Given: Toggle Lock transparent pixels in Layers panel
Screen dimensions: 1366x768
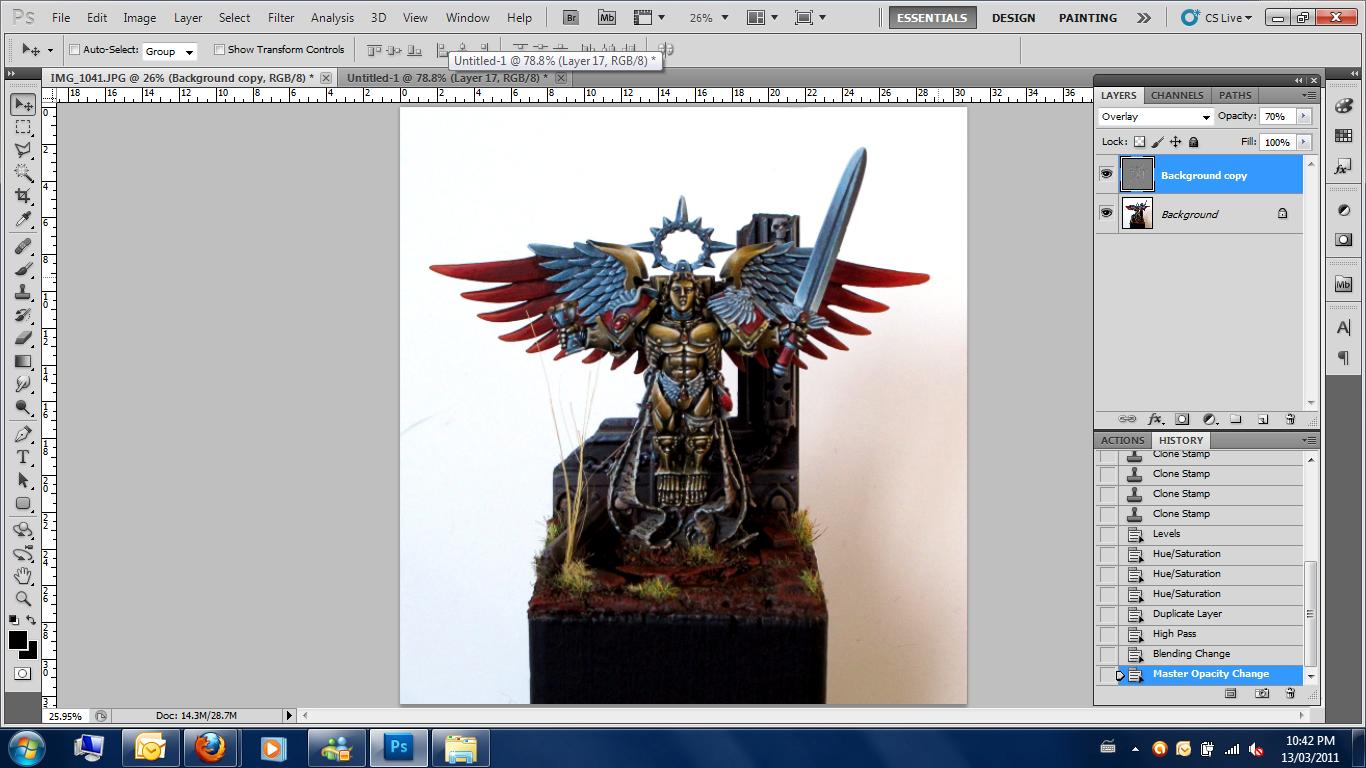Looking at the screenshot, I should [x=1139, y=142].
